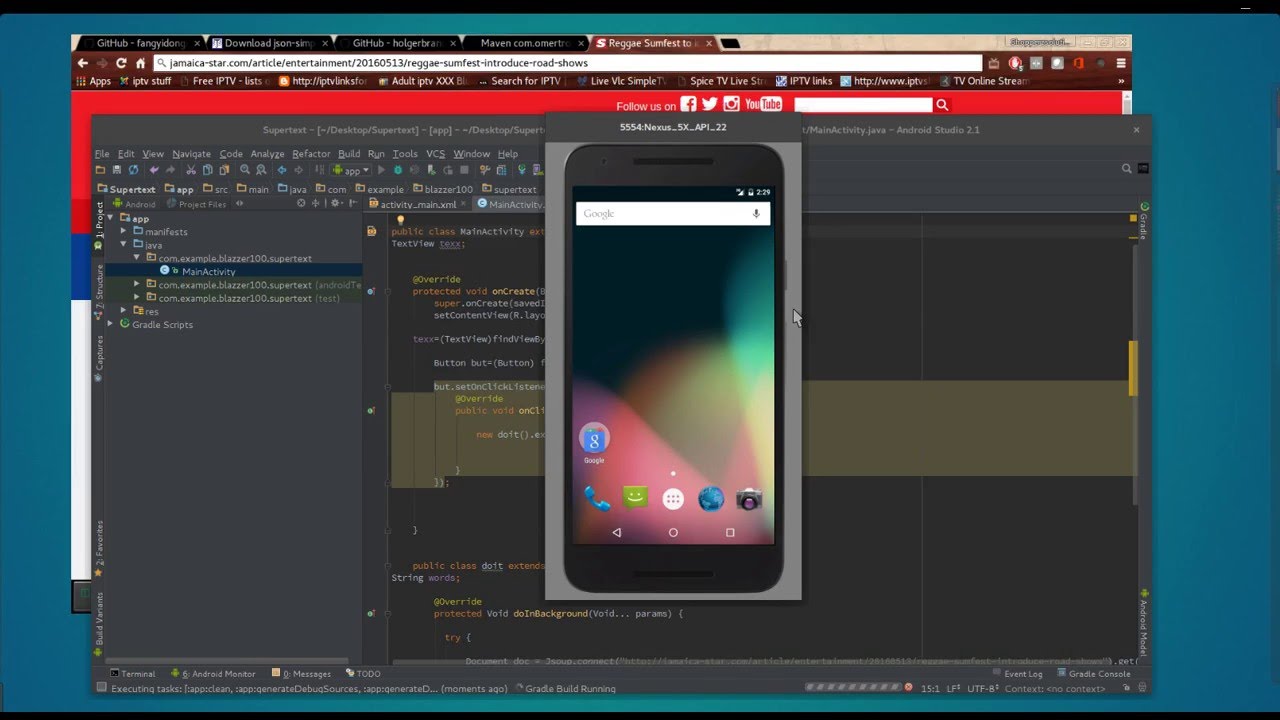1280x720 pixels.
Task: Click the Find magnifier toolbar icon
Action: tap(245, 170)
